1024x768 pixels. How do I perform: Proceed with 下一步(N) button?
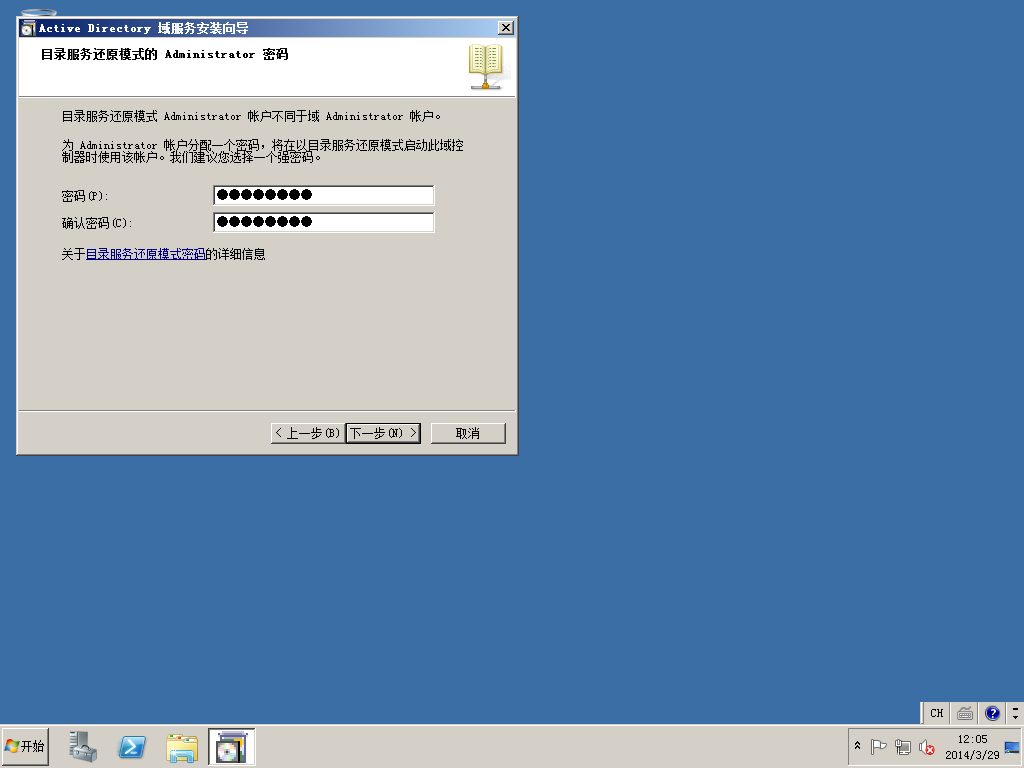point(383,433)
